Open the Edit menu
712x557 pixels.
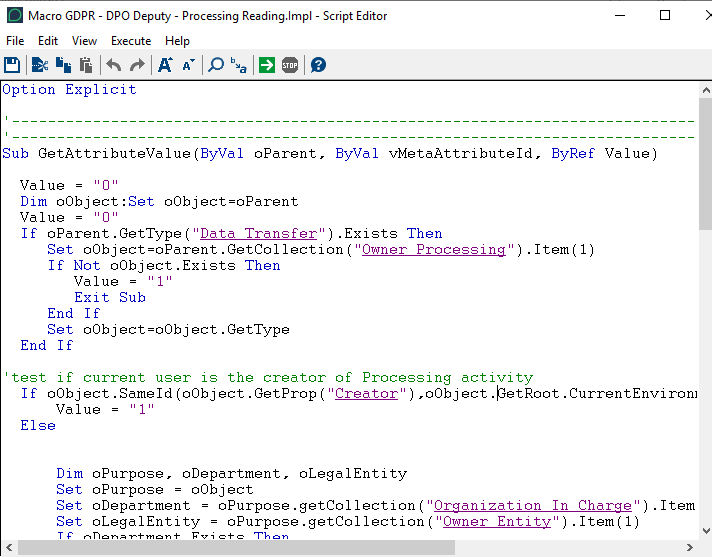coord(48,41)
